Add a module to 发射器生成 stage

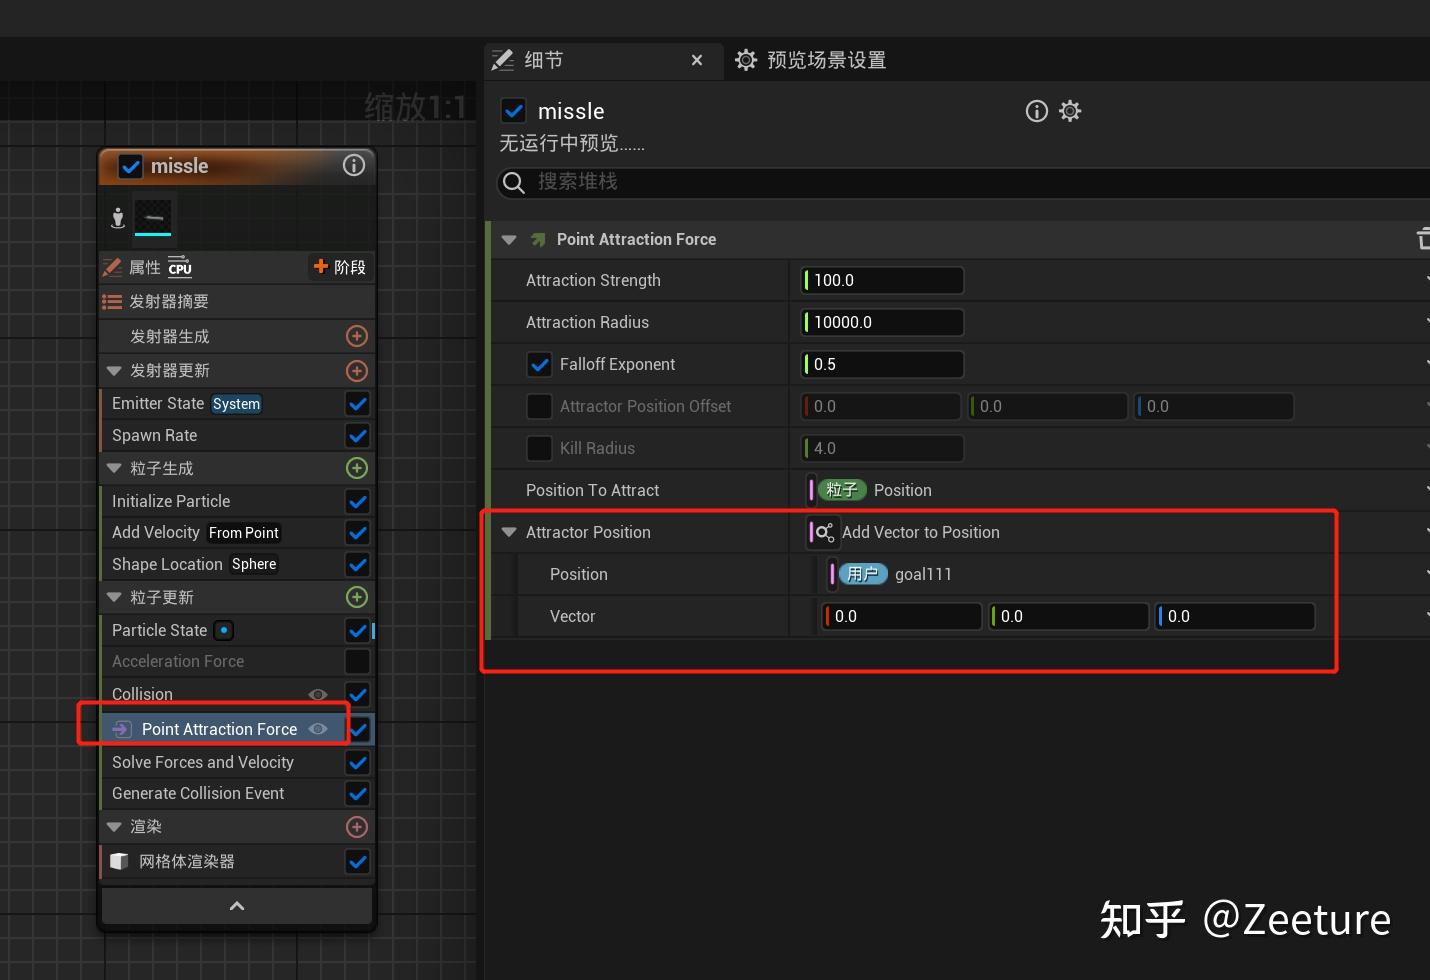coord(357,336)
